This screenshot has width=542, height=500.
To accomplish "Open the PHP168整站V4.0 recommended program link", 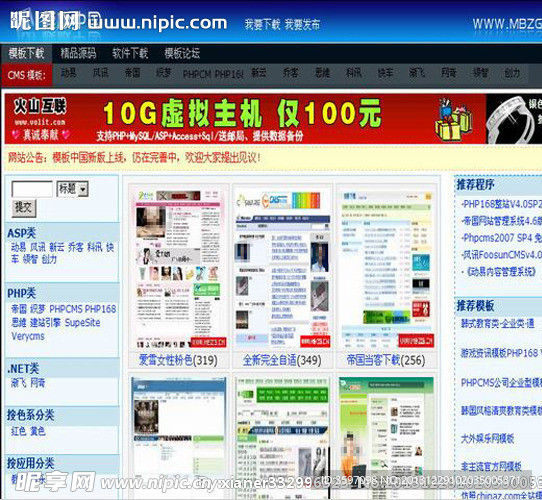I will coord(502,204).
